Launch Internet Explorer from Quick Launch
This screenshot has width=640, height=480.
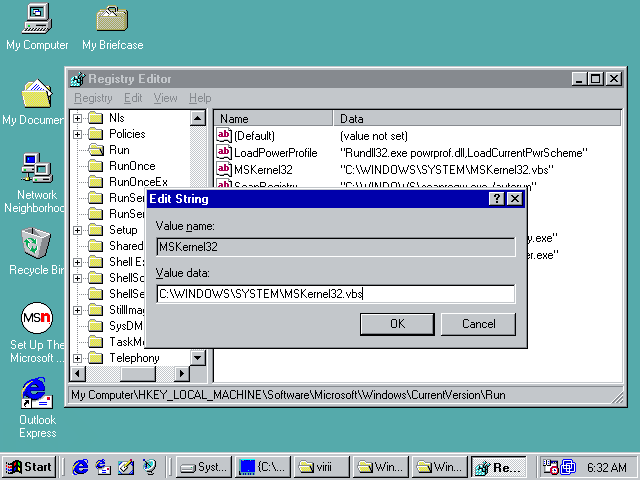[80, 467]
